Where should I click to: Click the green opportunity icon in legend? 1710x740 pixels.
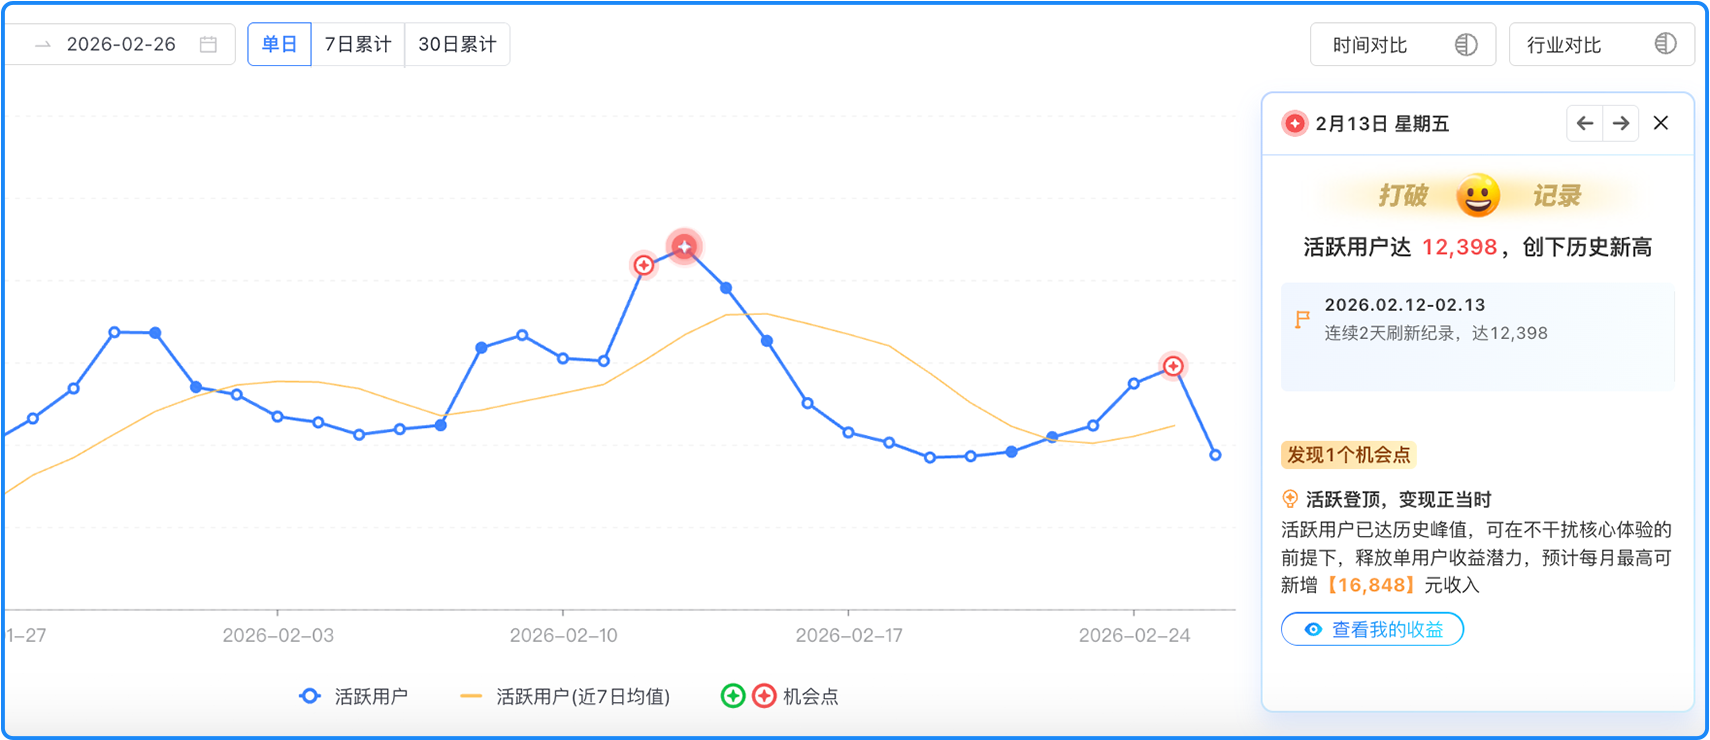pyautogui.click(x=733, y=696)
